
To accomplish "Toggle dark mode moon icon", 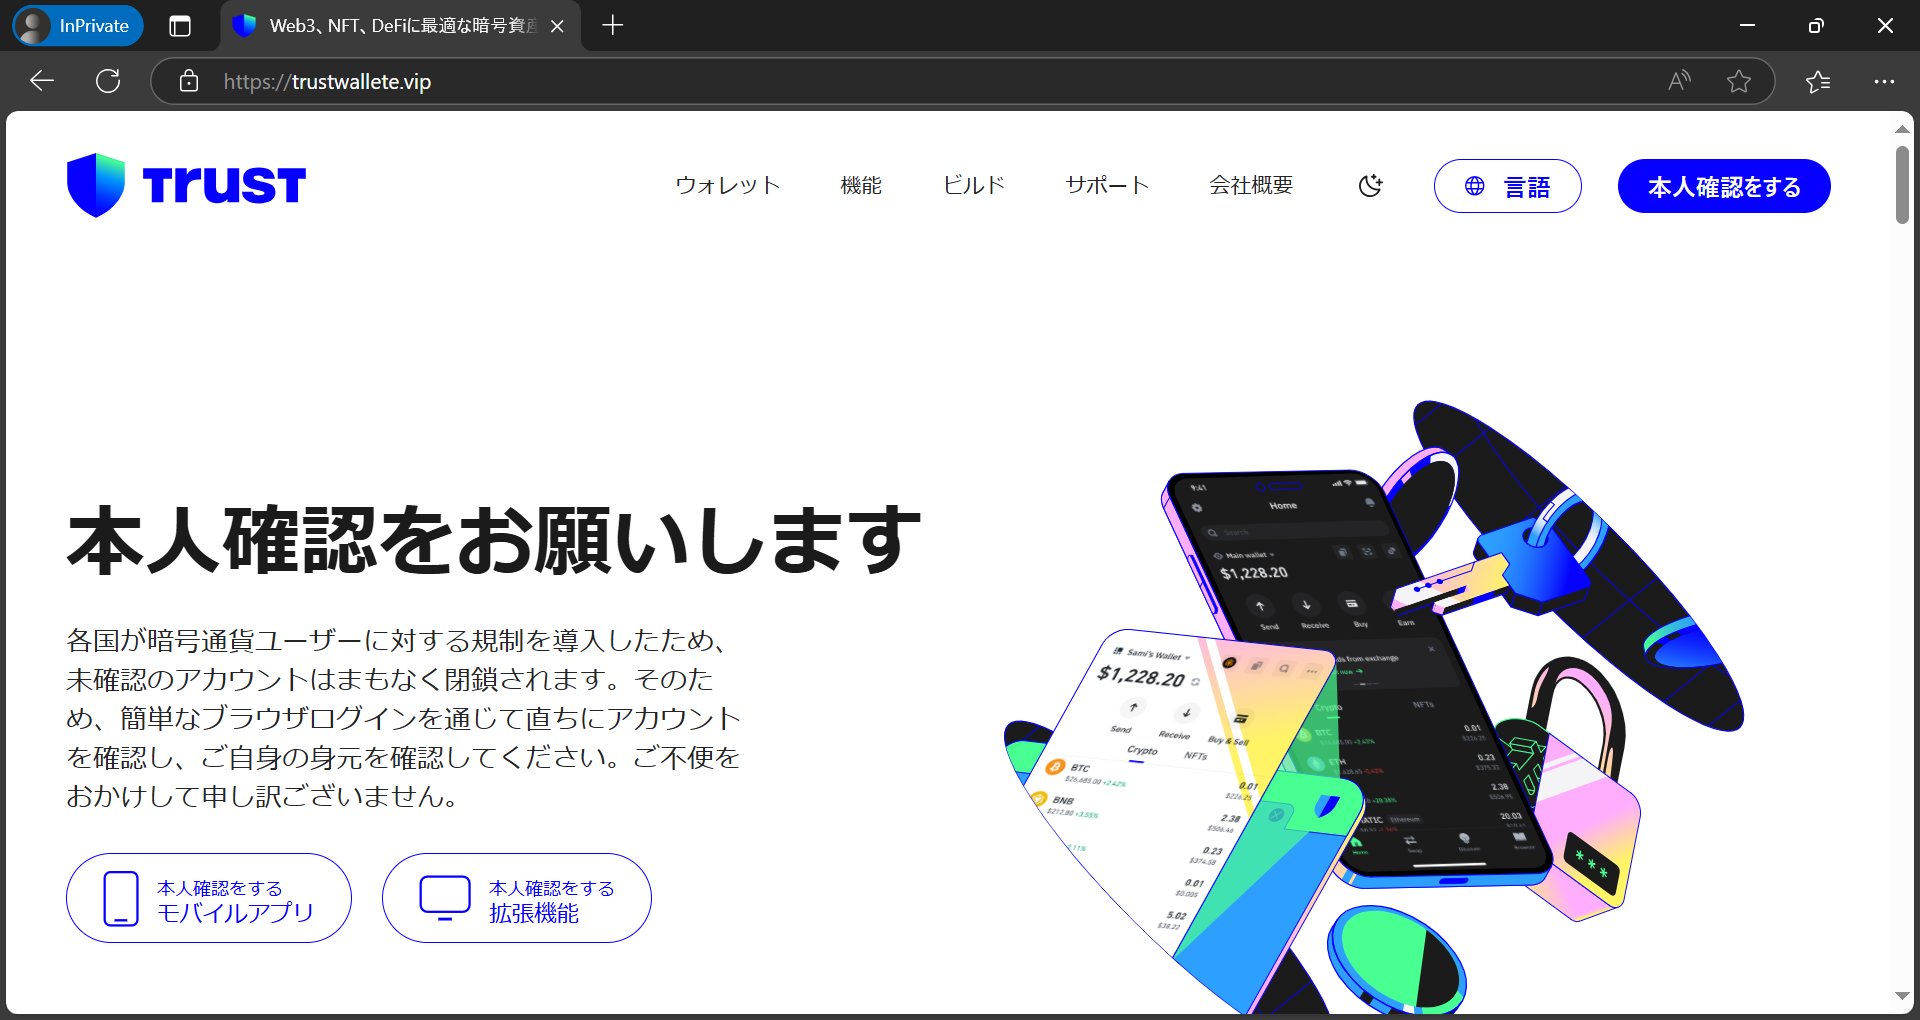I will 1370,186.
